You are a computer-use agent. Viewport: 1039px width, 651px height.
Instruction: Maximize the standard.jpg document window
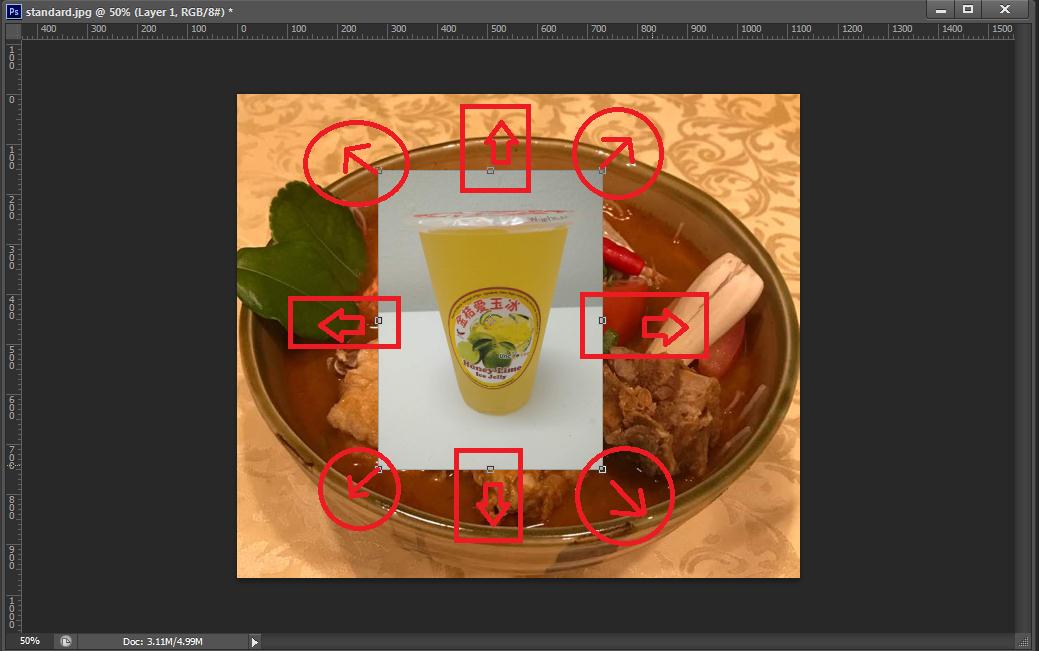pos(968,9)
